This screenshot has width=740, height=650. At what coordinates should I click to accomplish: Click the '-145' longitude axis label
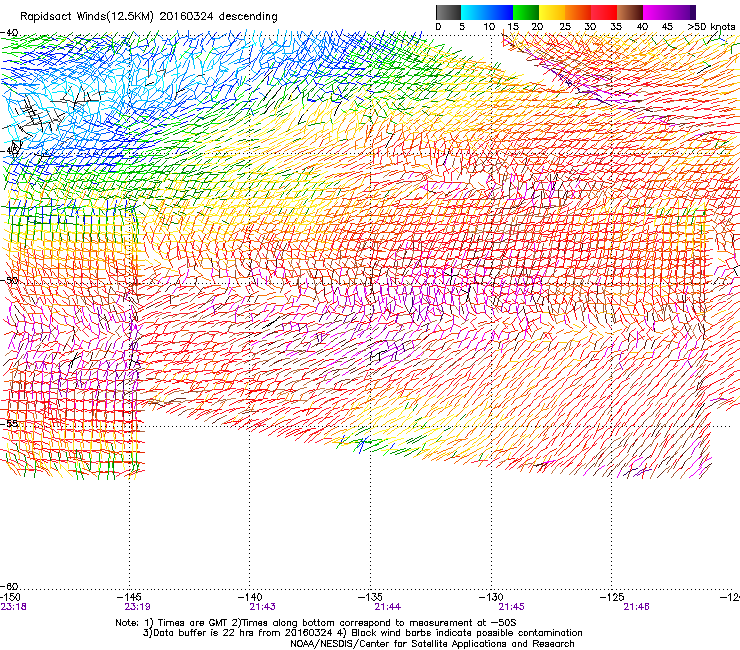(130, 597)
